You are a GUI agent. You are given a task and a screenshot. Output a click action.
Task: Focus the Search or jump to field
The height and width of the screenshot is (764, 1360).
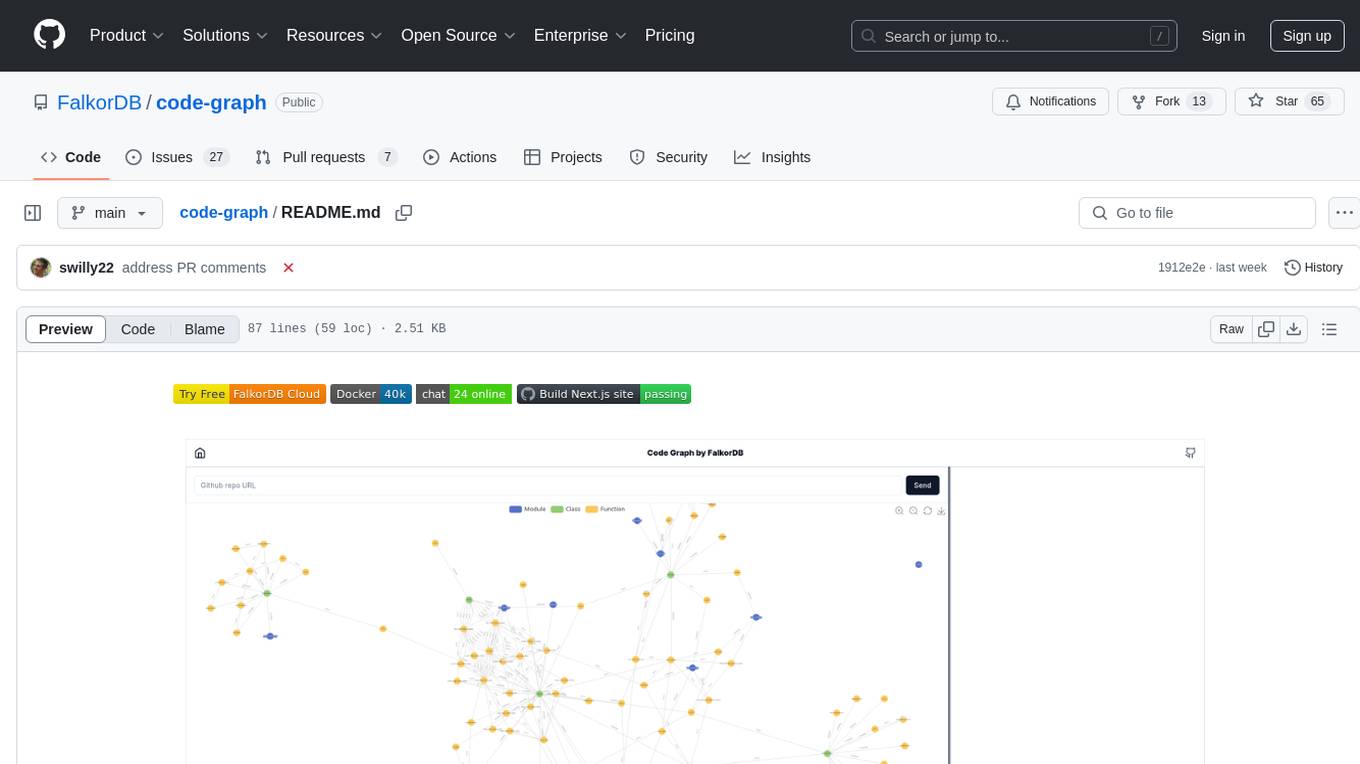[1013, 36]
